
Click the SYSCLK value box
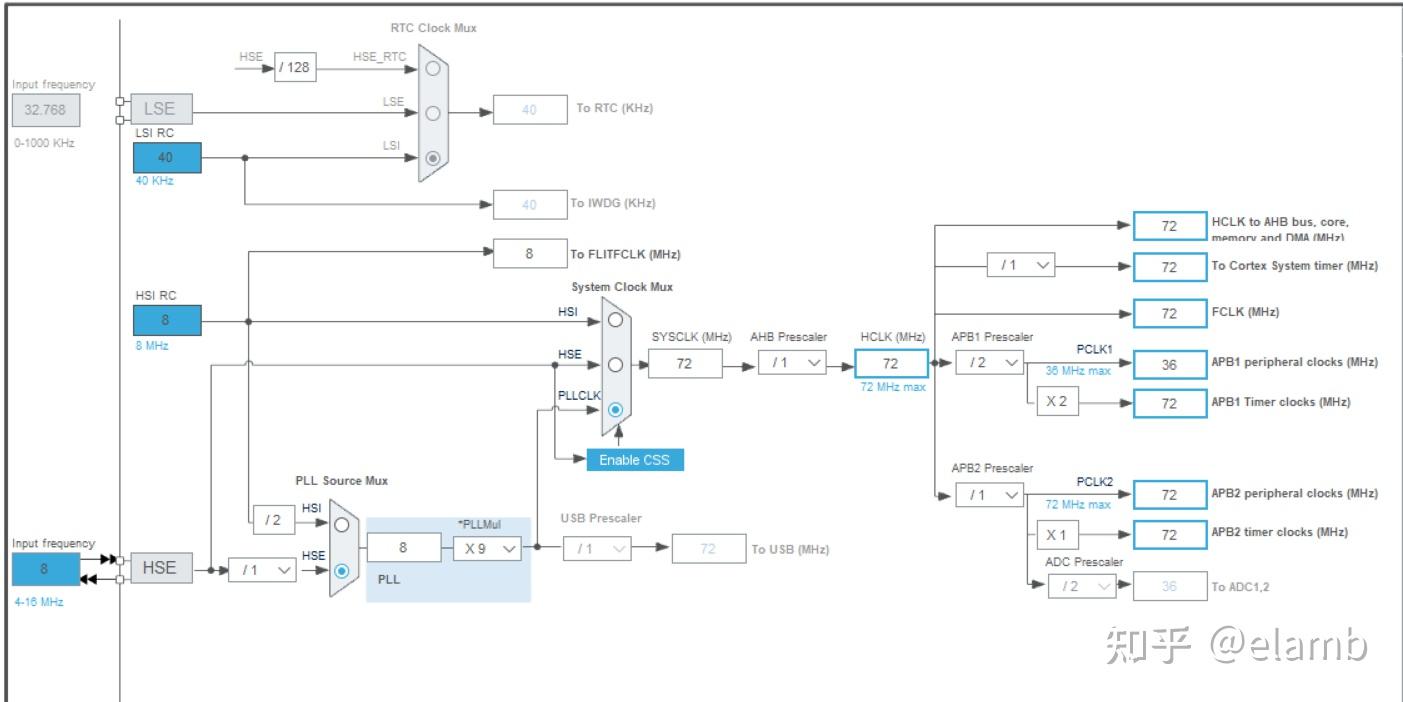point(686,363)
